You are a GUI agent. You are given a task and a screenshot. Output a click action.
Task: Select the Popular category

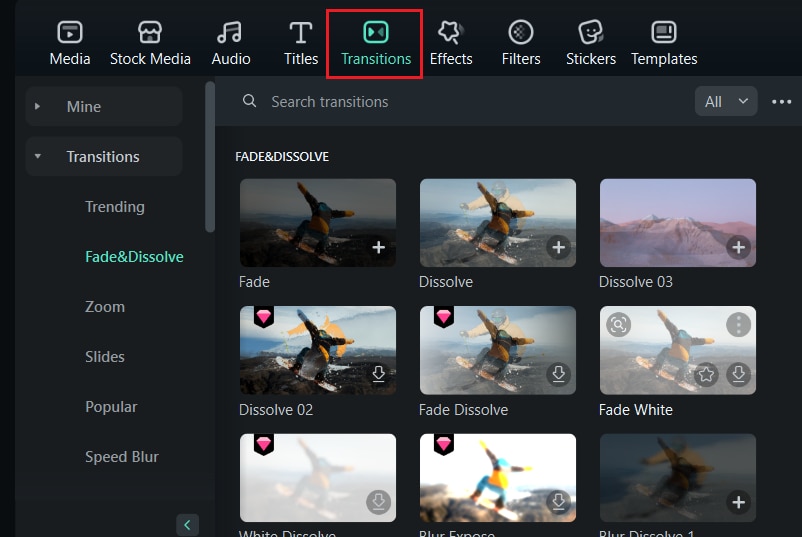(111, 407)
